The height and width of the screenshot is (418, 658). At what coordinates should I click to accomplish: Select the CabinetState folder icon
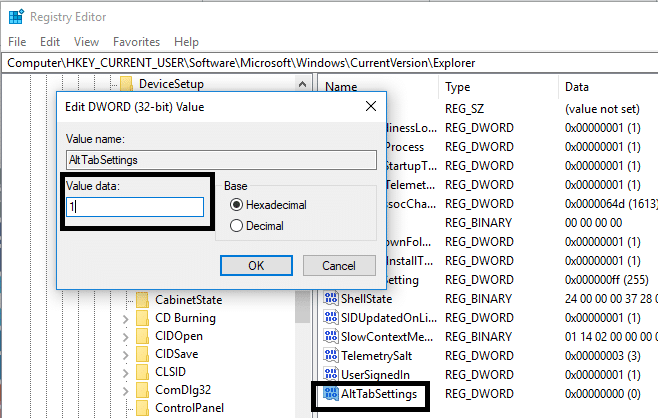(x=142, y=300)
